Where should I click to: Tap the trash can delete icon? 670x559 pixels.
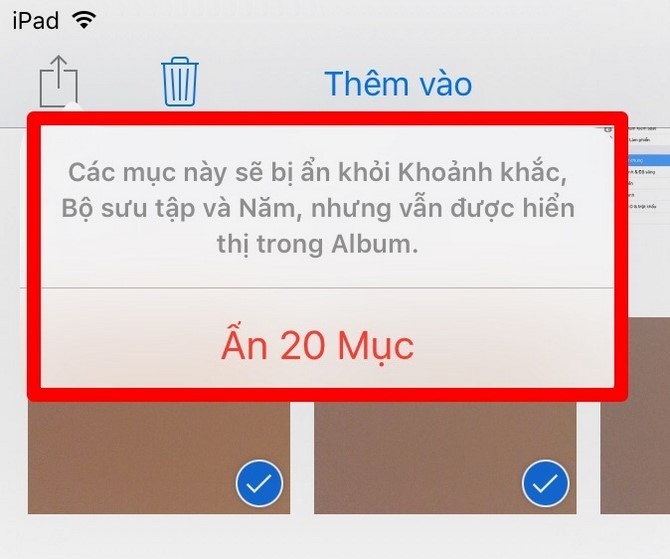180,82
